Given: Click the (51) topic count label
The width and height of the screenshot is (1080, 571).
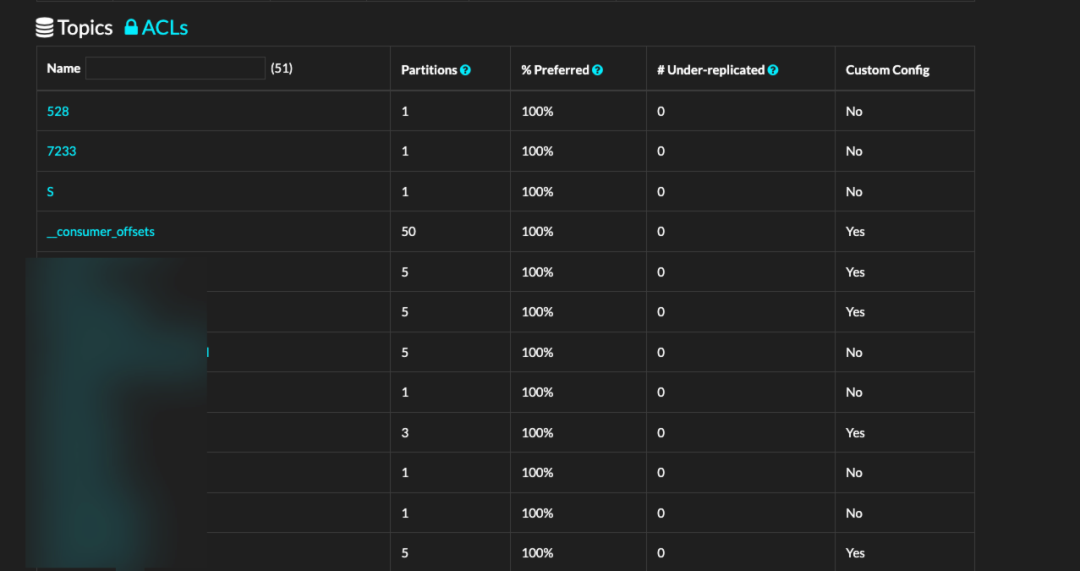Looking at the screenshot, I should tap(281, 69).
